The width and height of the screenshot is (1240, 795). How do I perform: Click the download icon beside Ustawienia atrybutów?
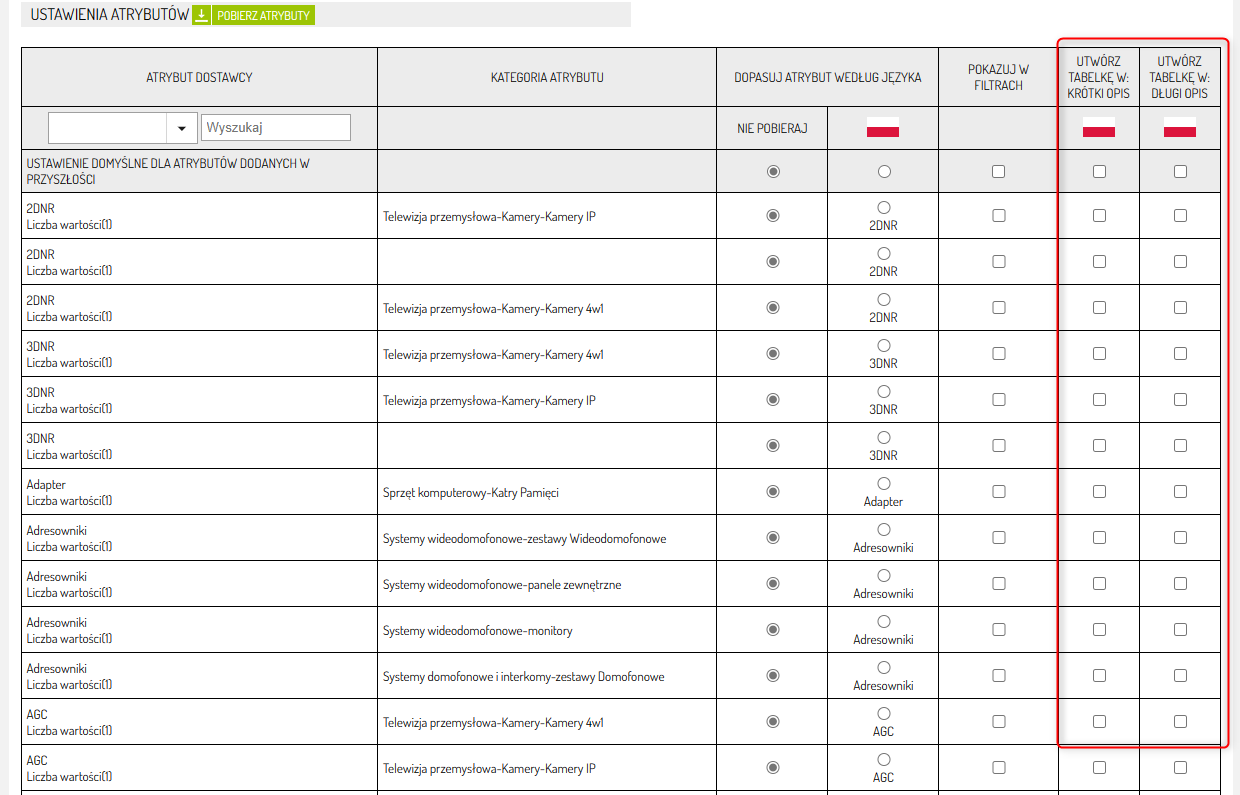point(201,15)
